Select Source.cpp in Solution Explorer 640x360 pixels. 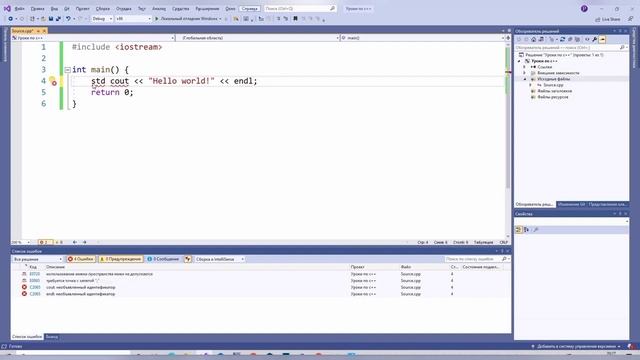[x=553, y=85]
